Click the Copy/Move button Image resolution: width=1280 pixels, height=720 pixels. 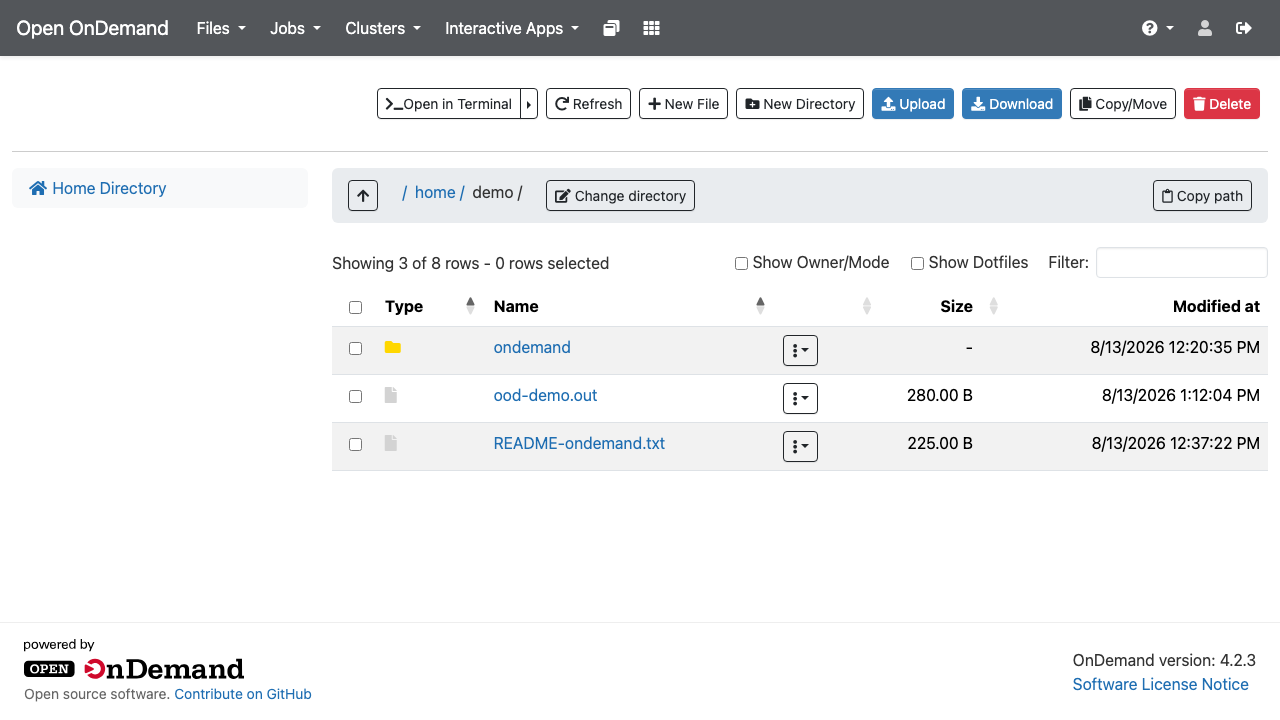1123,104
